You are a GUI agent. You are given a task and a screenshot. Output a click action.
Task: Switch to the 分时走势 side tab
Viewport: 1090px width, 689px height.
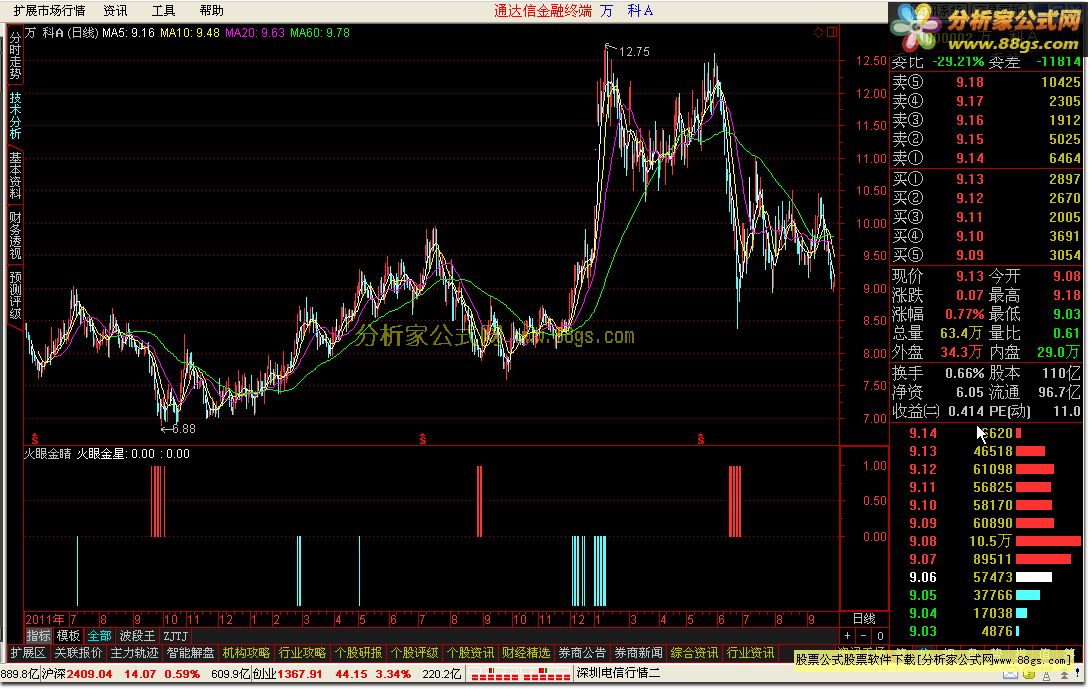(x=15, y=56)
